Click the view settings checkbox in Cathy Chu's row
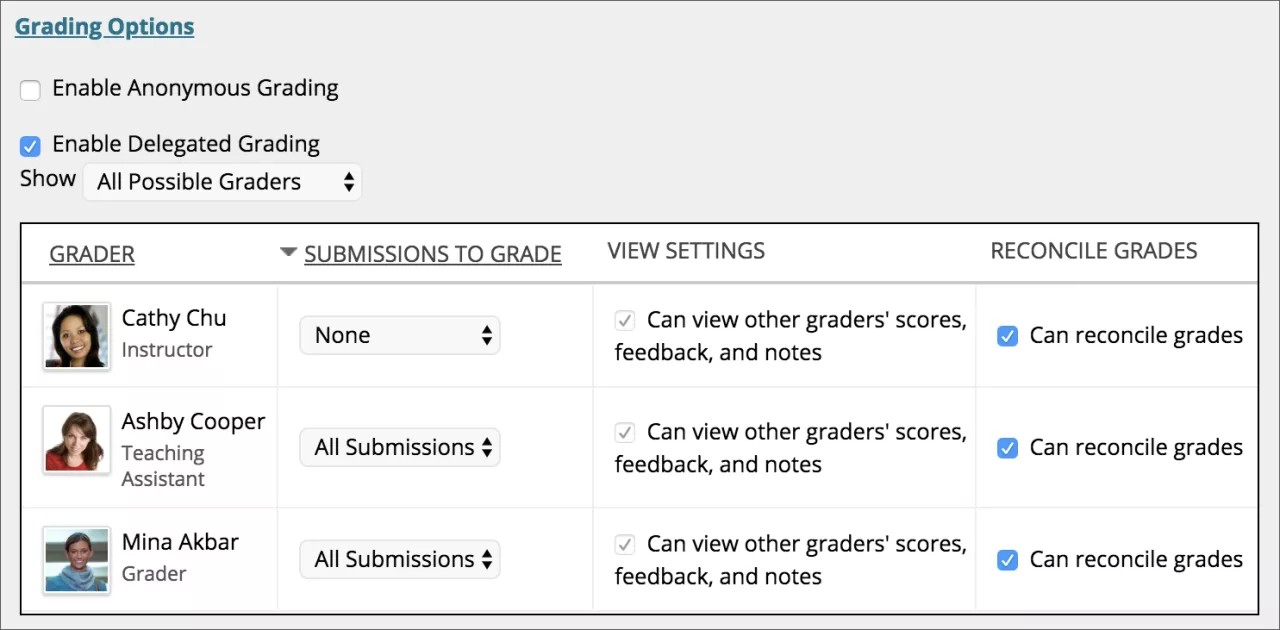Screen dimensions: 1280x630 [x=624, y=321]
